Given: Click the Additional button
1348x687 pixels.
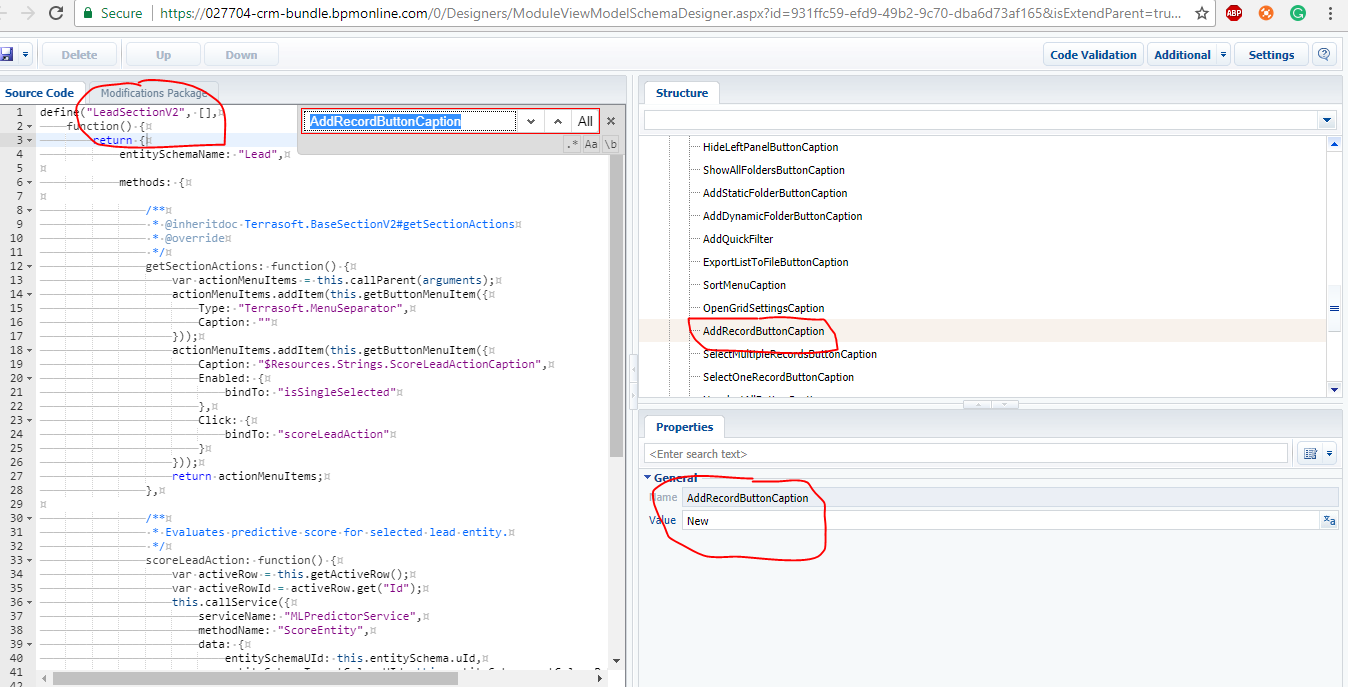Looking at the screenshot, I should click(1182, 55).
